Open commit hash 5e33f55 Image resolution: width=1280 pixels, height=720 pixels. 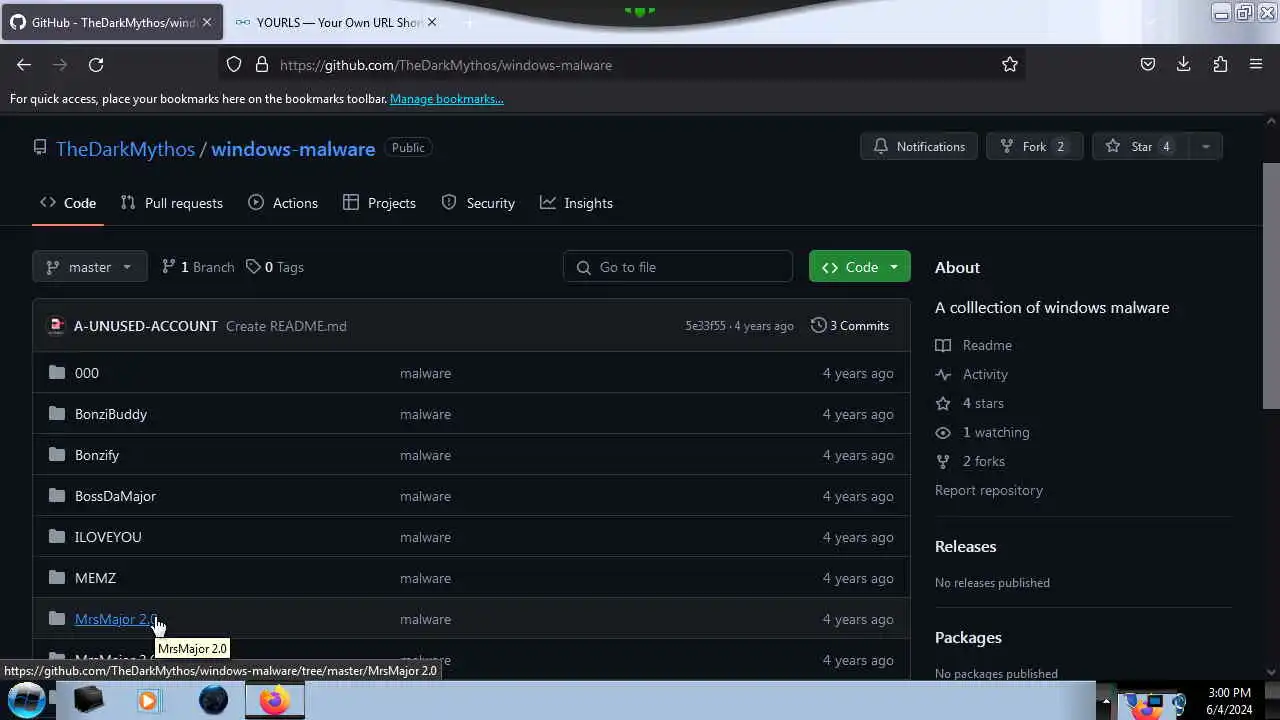705,326
